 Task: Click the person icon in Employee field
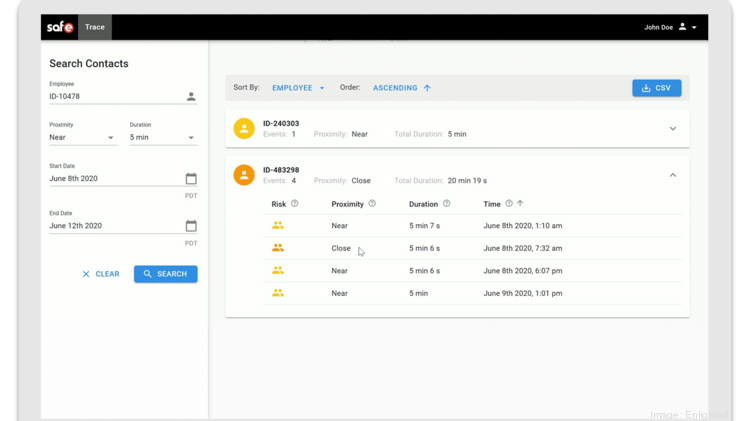pyautogui.click(x=191, y=97)
